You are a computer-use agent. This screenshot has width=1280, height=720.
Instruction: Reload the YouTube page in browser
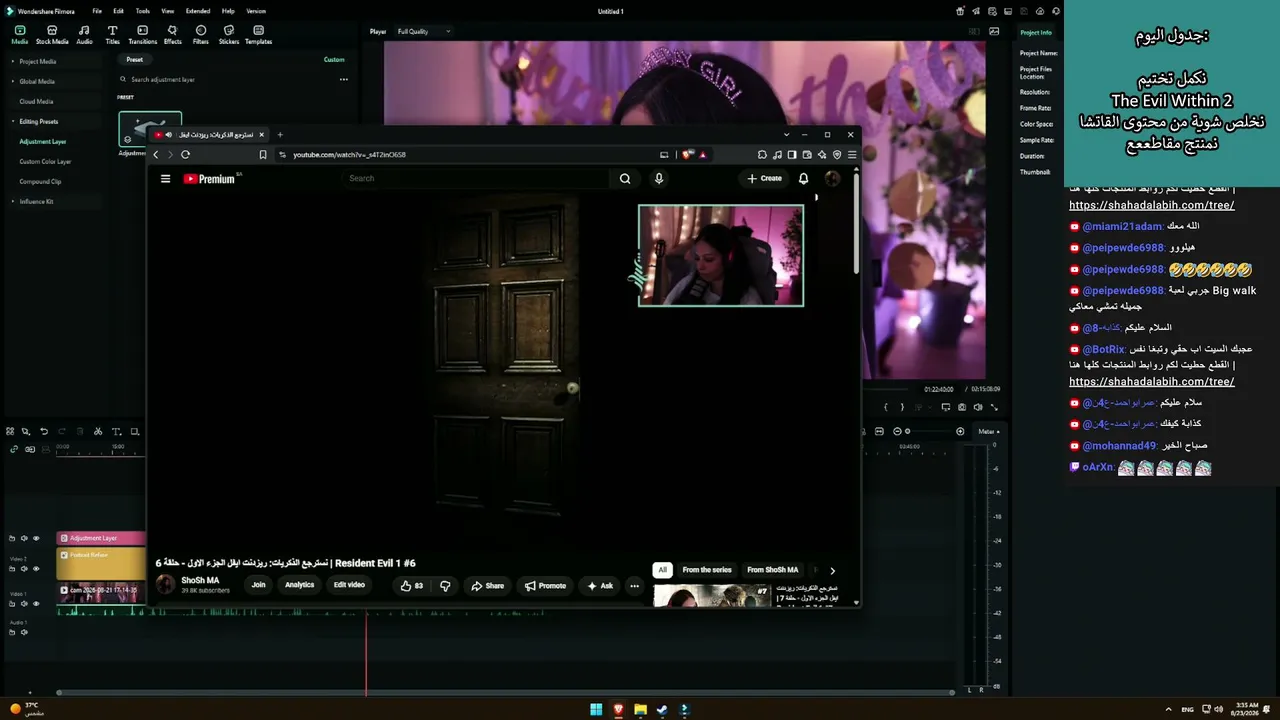185,155
